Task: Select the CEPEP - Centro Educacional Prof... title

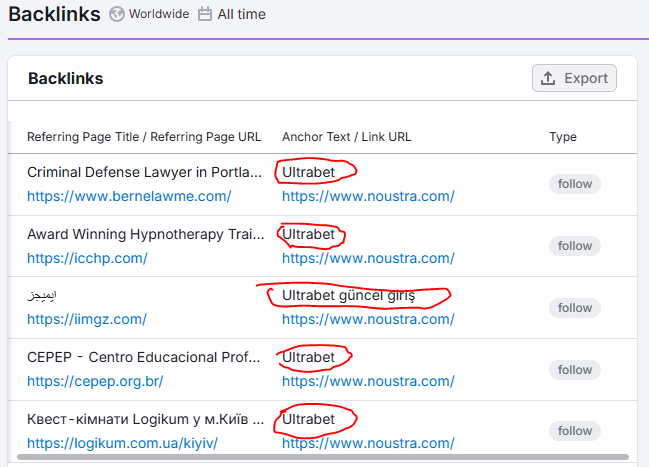Action: tap(144, 357)
